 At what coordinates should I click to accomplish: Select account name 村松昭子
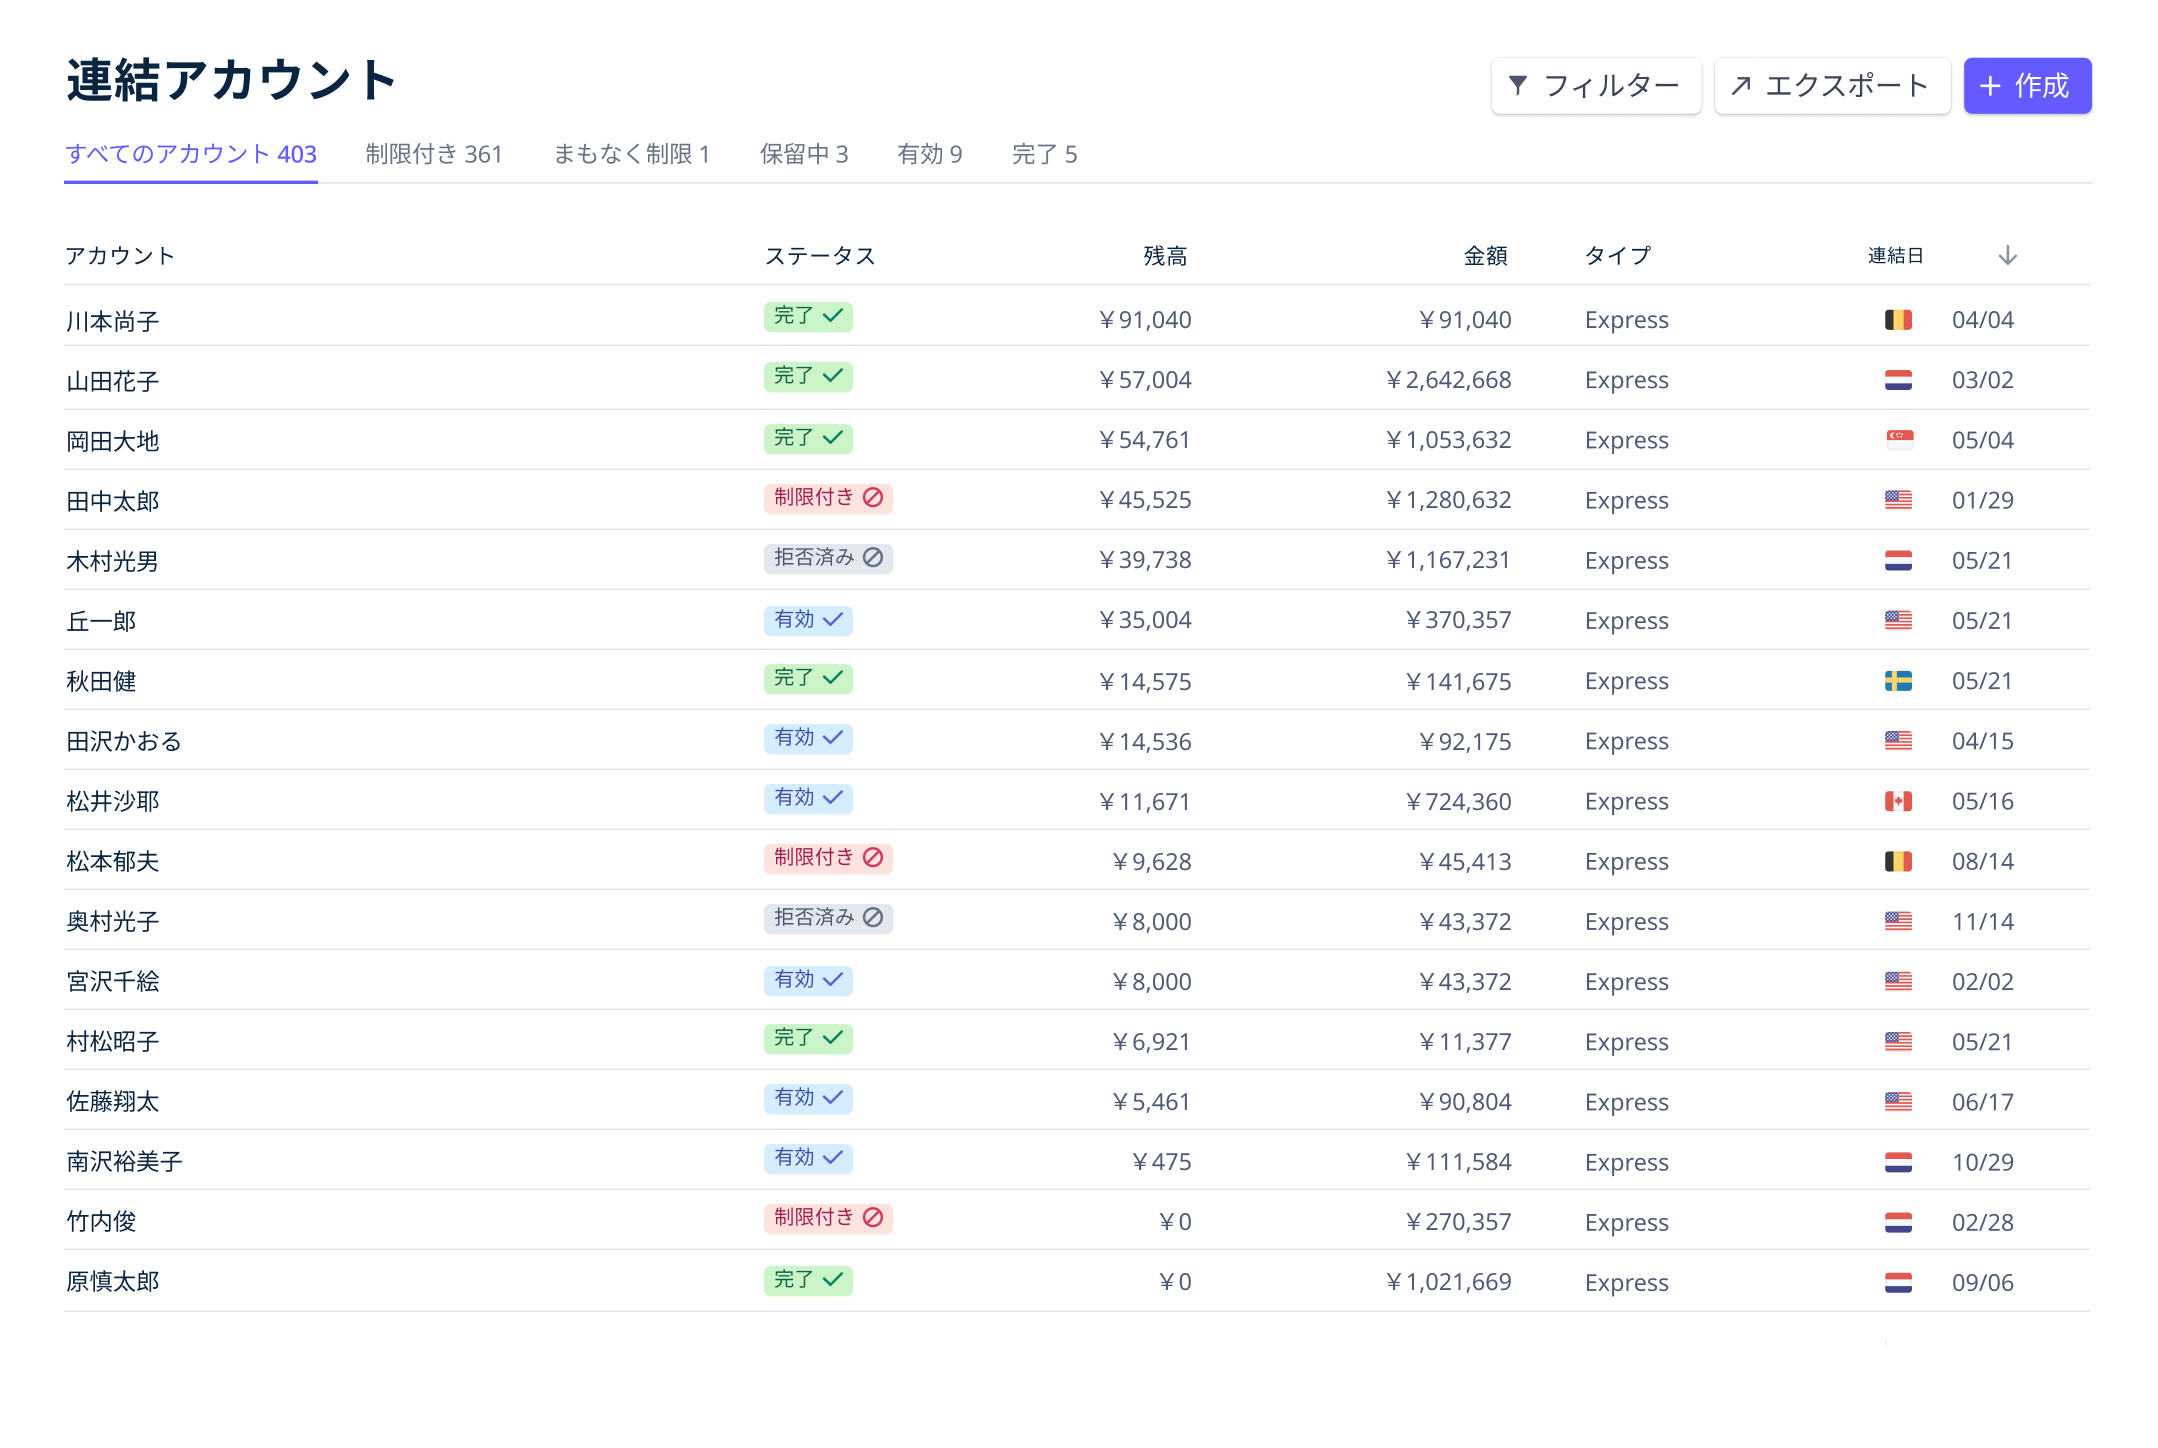[x=113, y=1041]
